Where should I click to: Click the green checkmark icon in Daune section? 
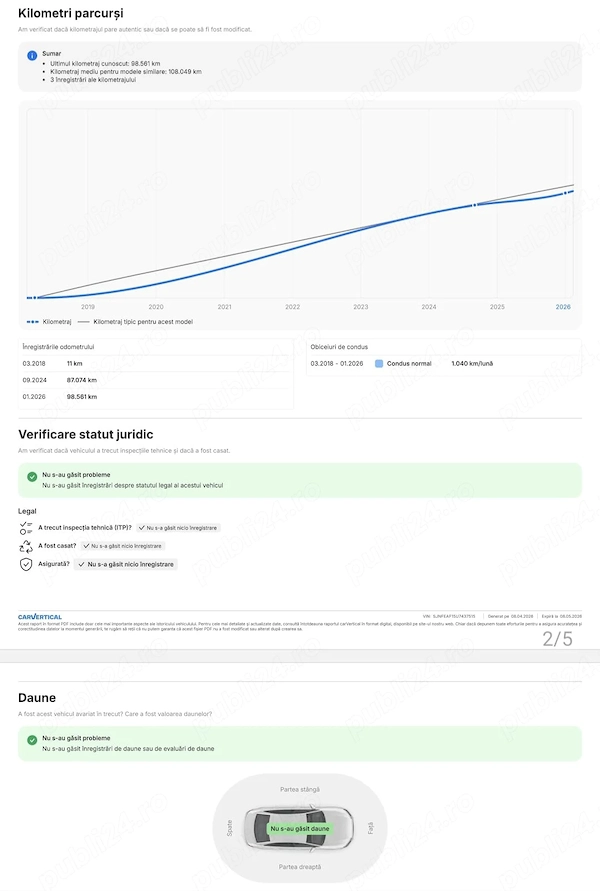pyautogui.click(x=32, y=740)
